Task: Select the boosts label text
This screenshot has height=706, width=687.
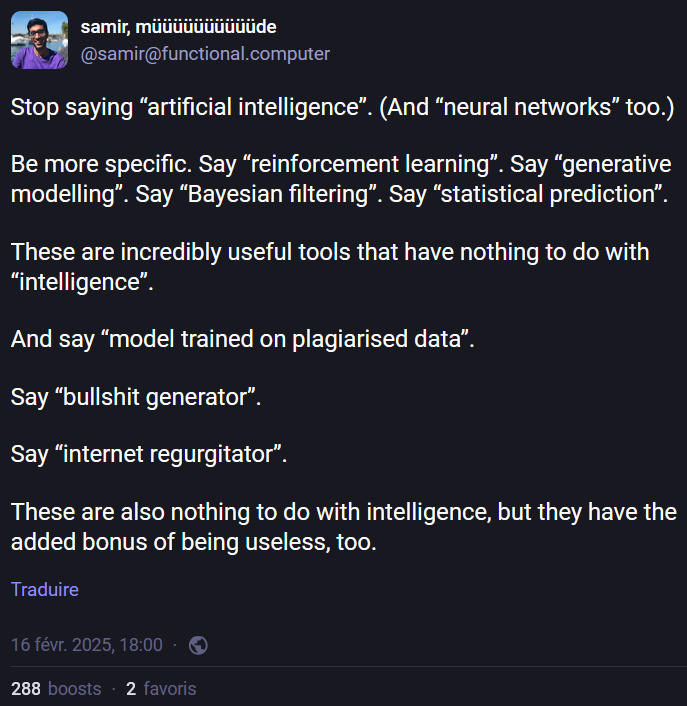Action: click(75, 689)
